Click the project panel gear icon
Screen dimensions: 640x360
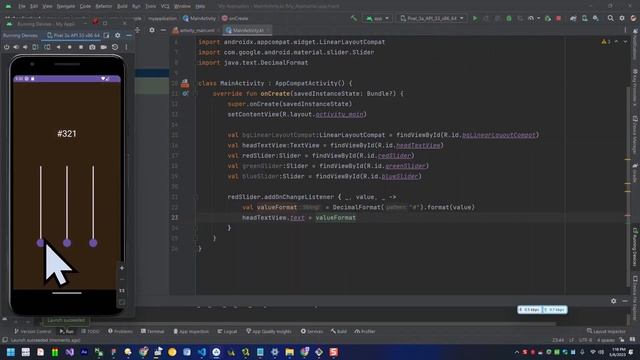[152, 30]
